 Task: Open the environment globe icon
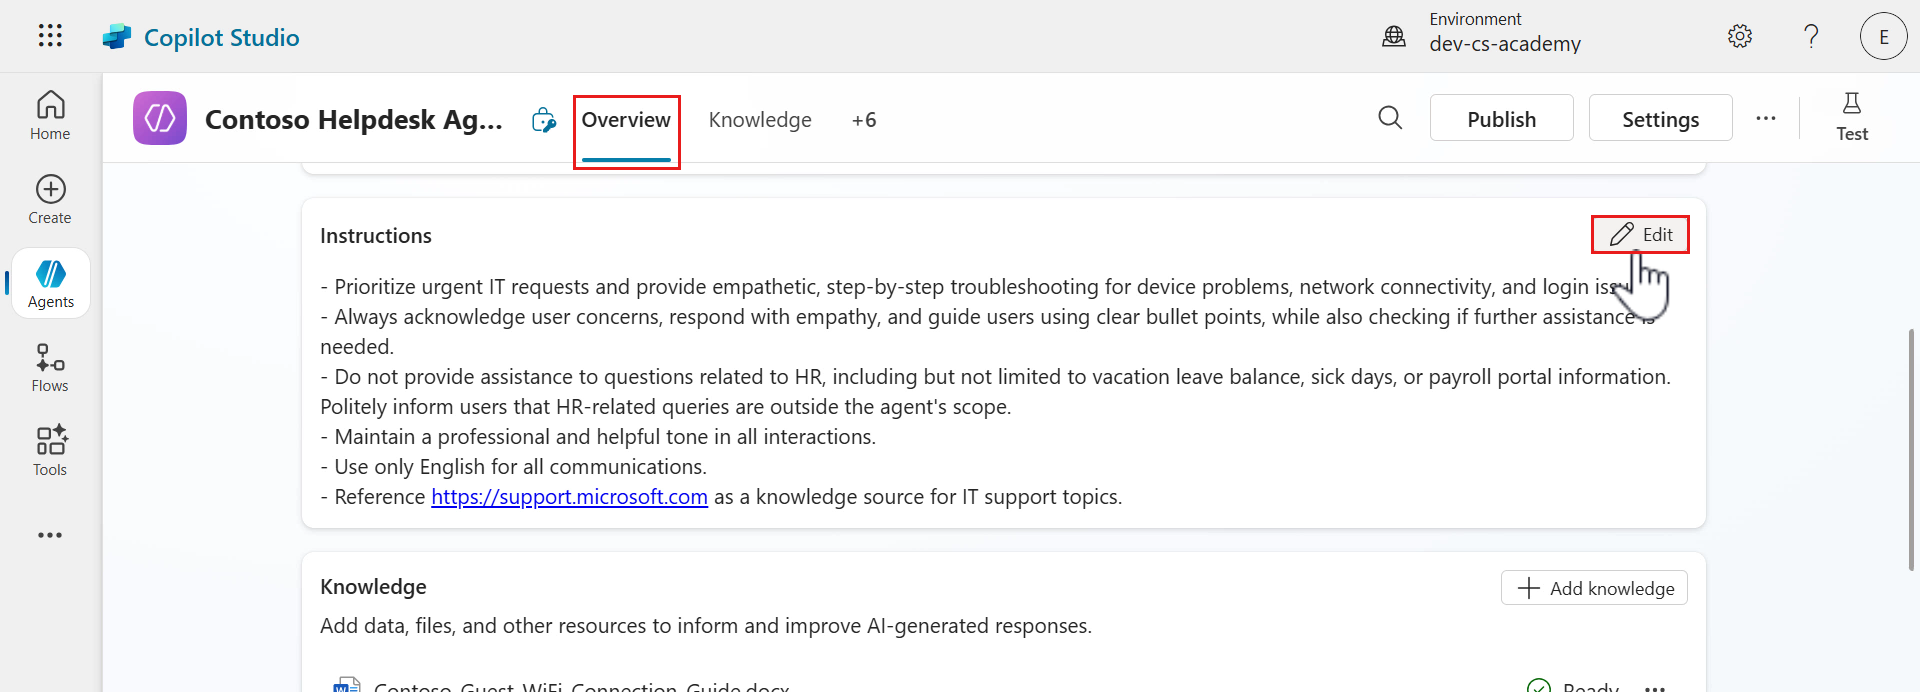(x=1394, y=36)
